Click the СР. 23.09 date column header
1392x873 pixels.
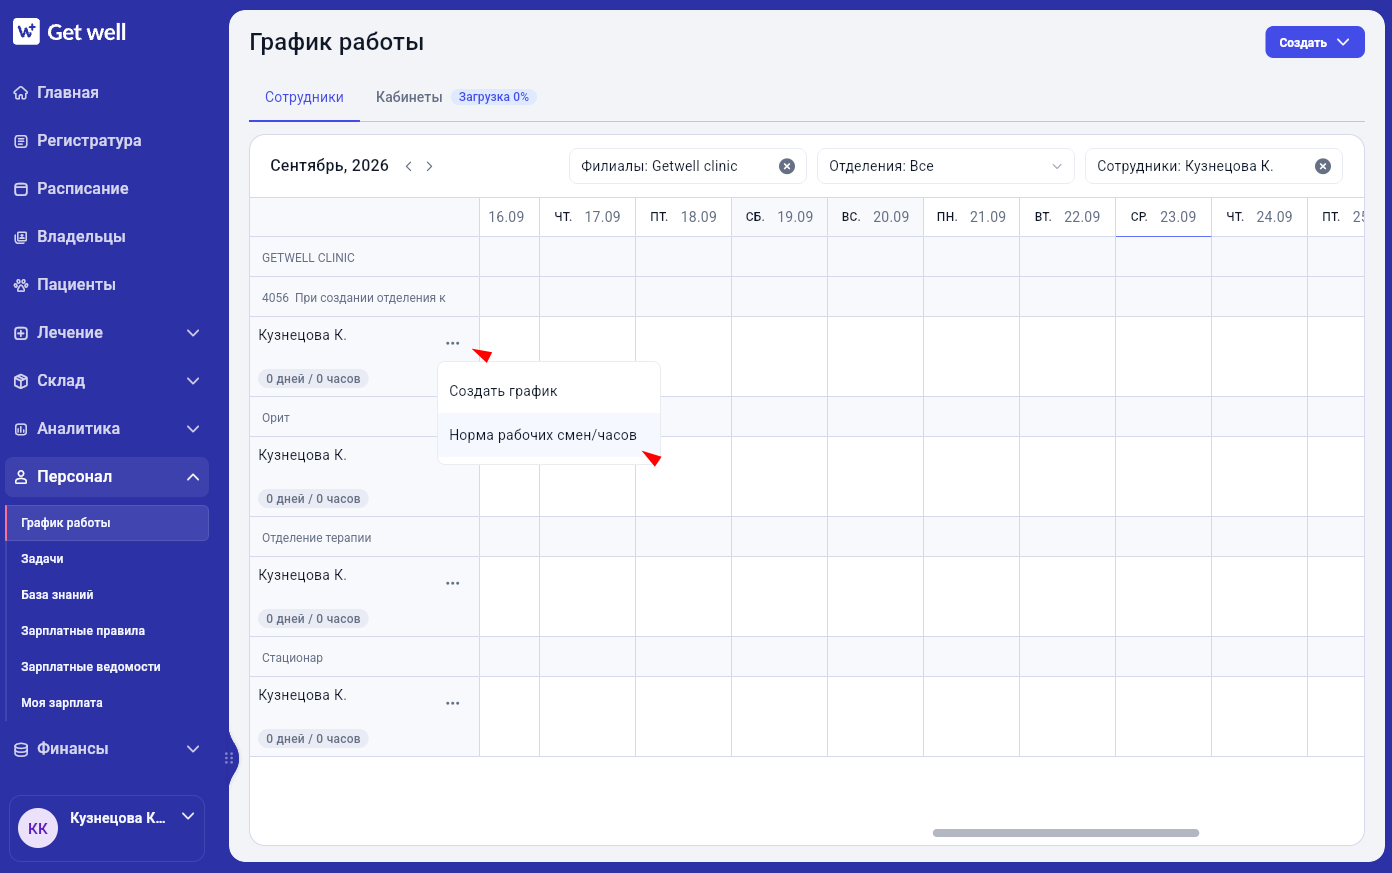1163,217
